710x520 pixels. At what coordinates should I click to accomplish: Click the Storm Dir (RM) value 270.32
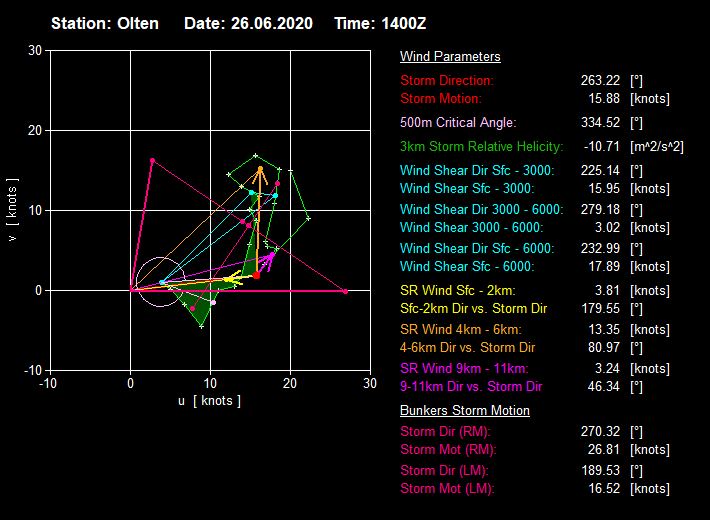coord(600,431)
